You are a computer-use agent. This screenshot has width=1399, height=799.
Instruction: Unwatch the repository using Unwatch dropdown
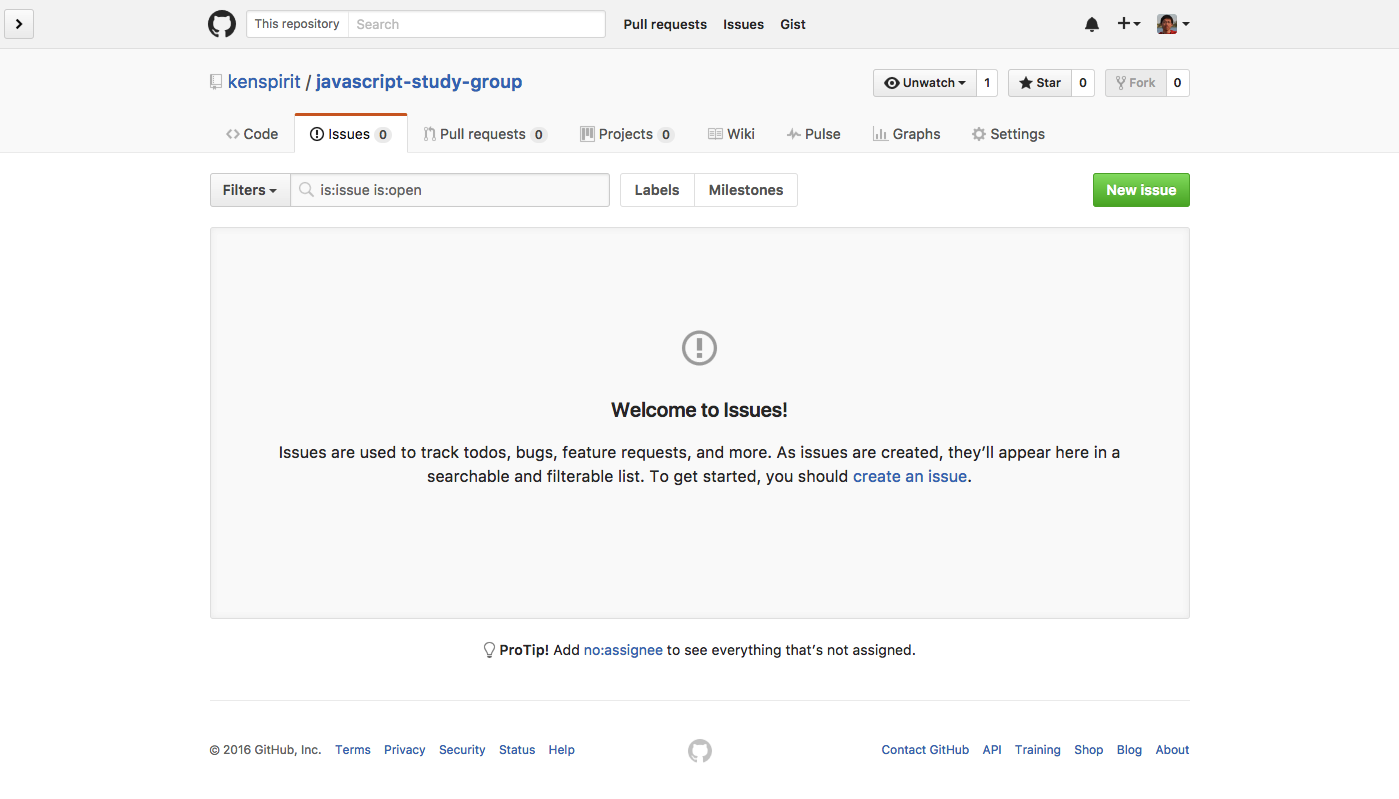click(924, 83)
